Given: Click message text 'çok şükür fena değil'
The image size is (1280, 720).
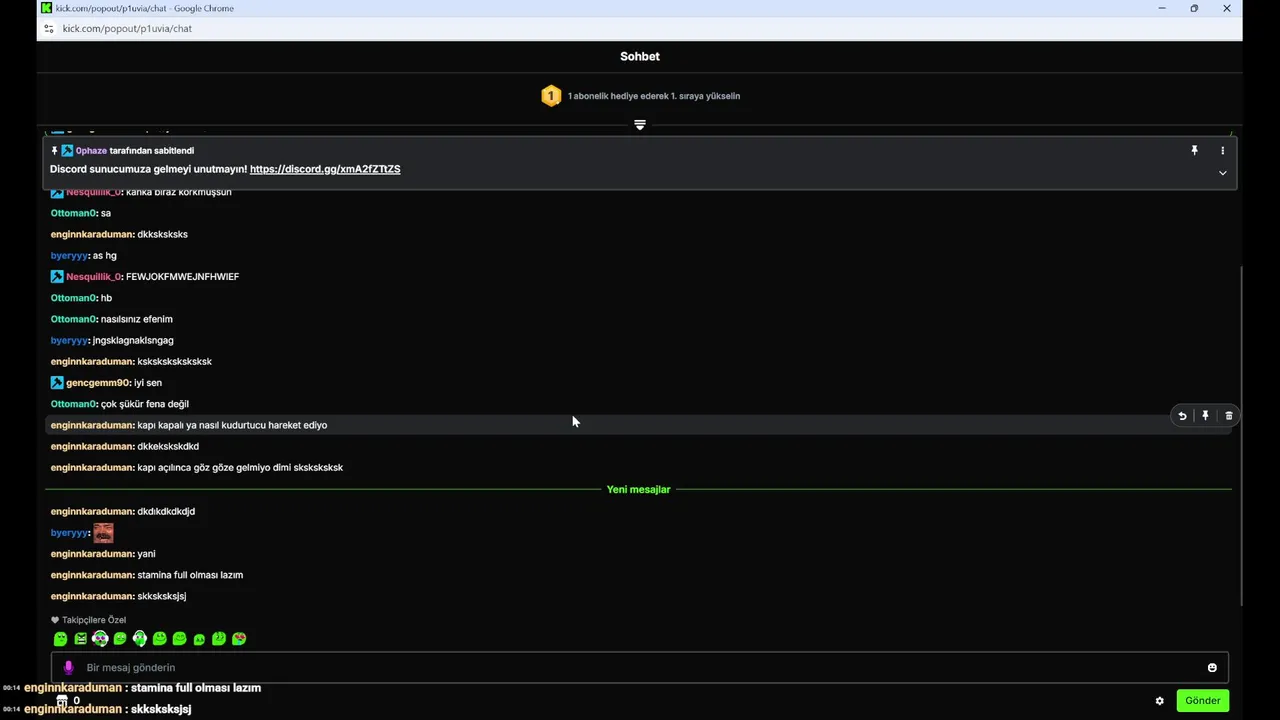Looking at the screenshot, I should pyautogui.click(x=145, y=404).
